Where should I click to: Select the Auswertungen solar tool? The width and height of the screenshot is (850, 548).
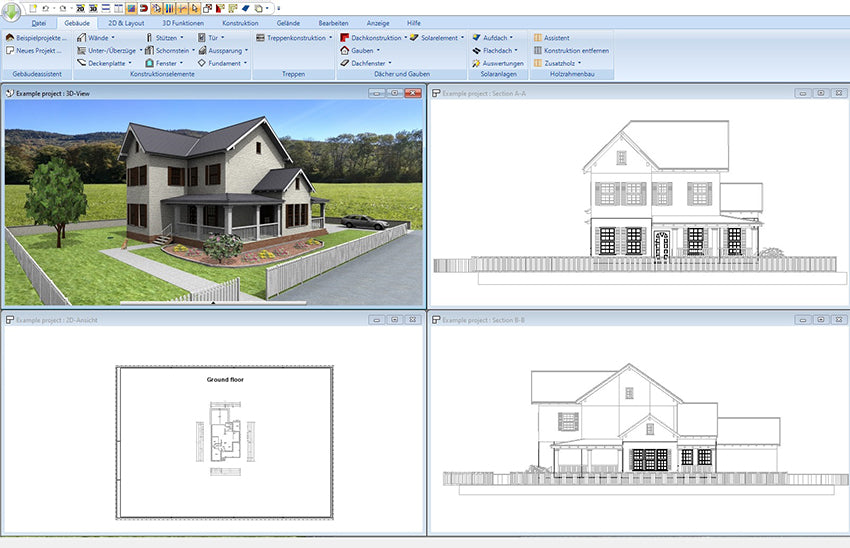pos(497,63)
